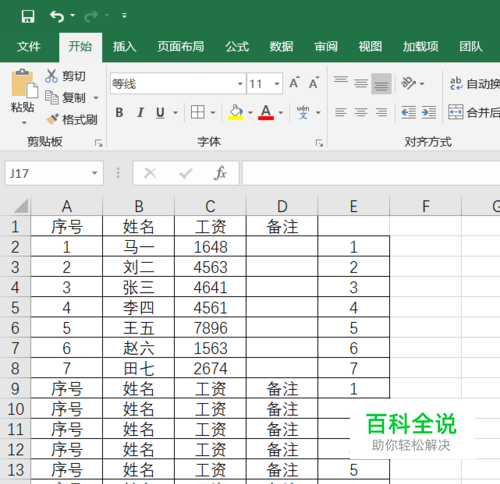Screen dimensions: 500x484
Task: Open the underline style dropdown arrow
Action: pyautogui.click(x=175, y=113)
